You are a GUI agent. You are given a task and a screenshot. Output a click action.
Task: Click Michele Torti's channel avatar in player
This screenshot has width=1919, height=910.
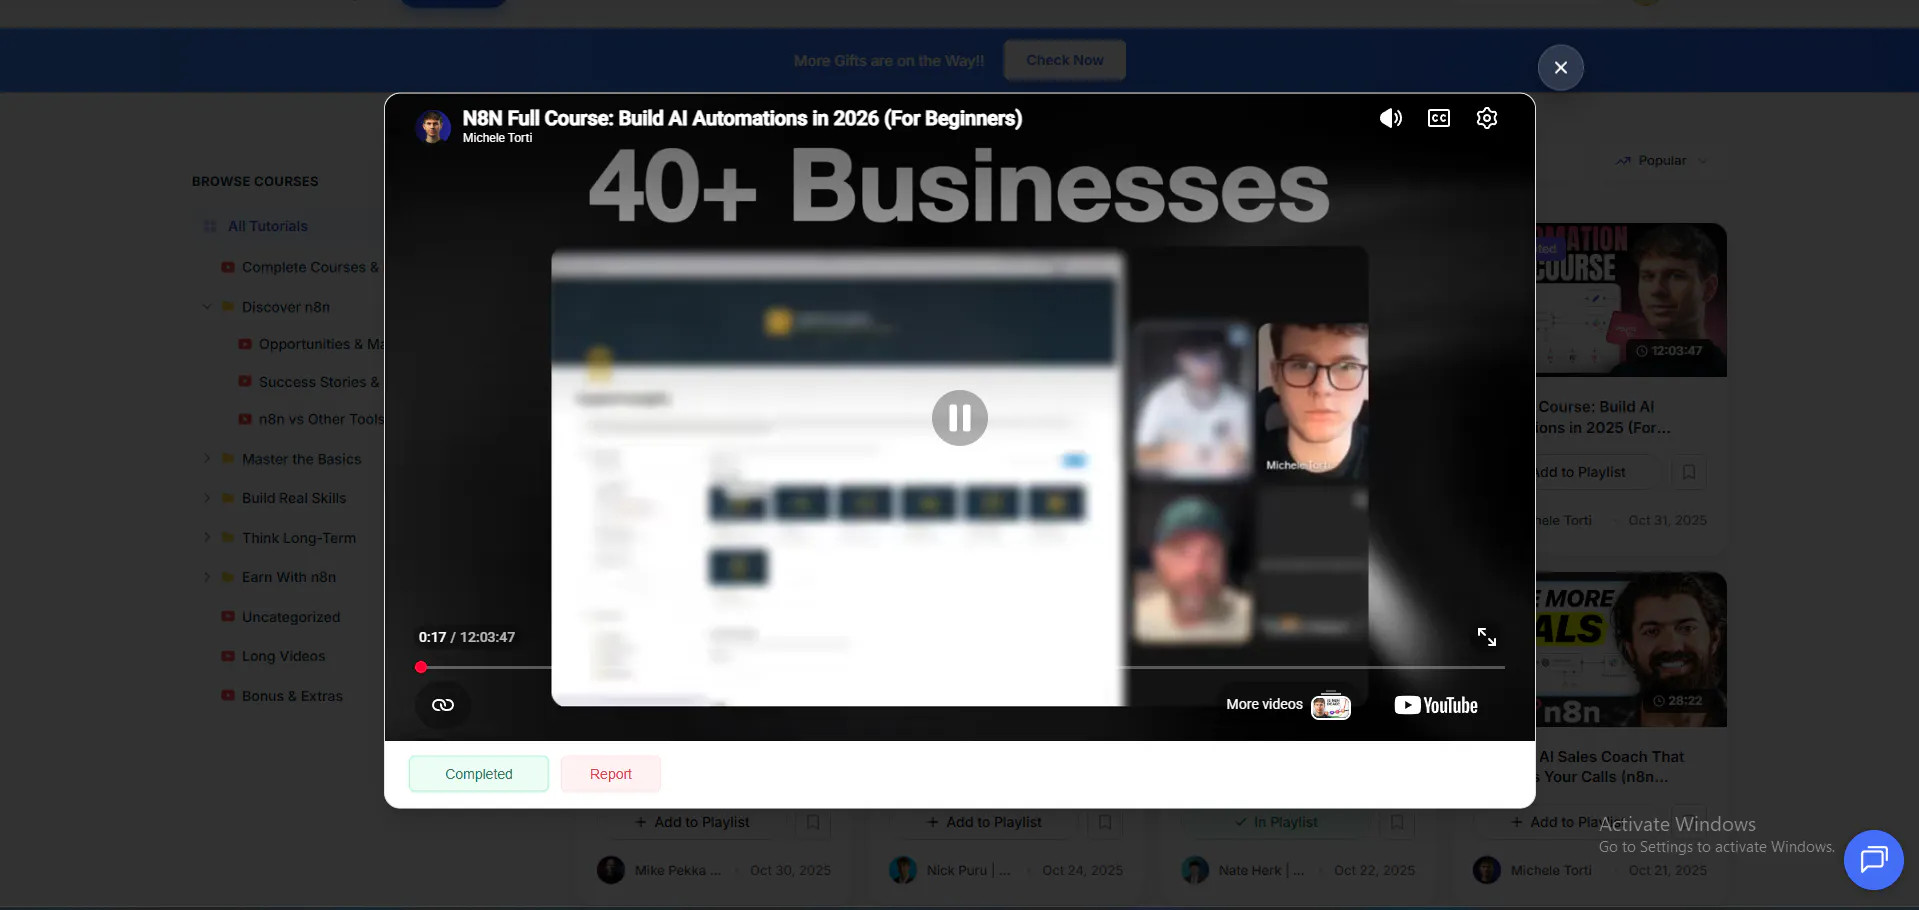(x=433, y=127)
